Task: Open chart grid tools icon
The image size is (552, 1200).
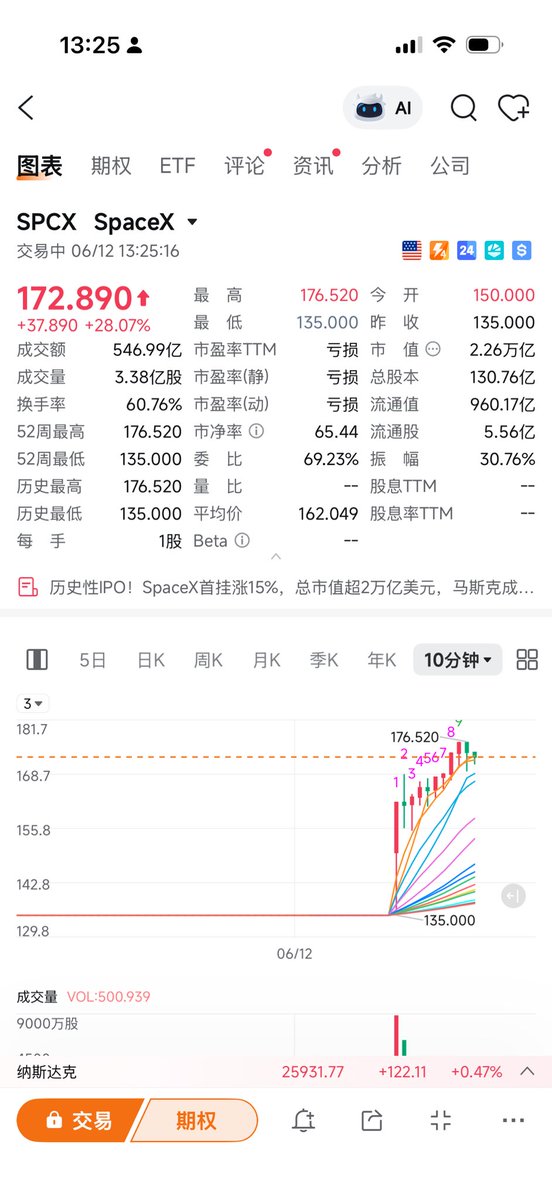Action: coord(527,660)
